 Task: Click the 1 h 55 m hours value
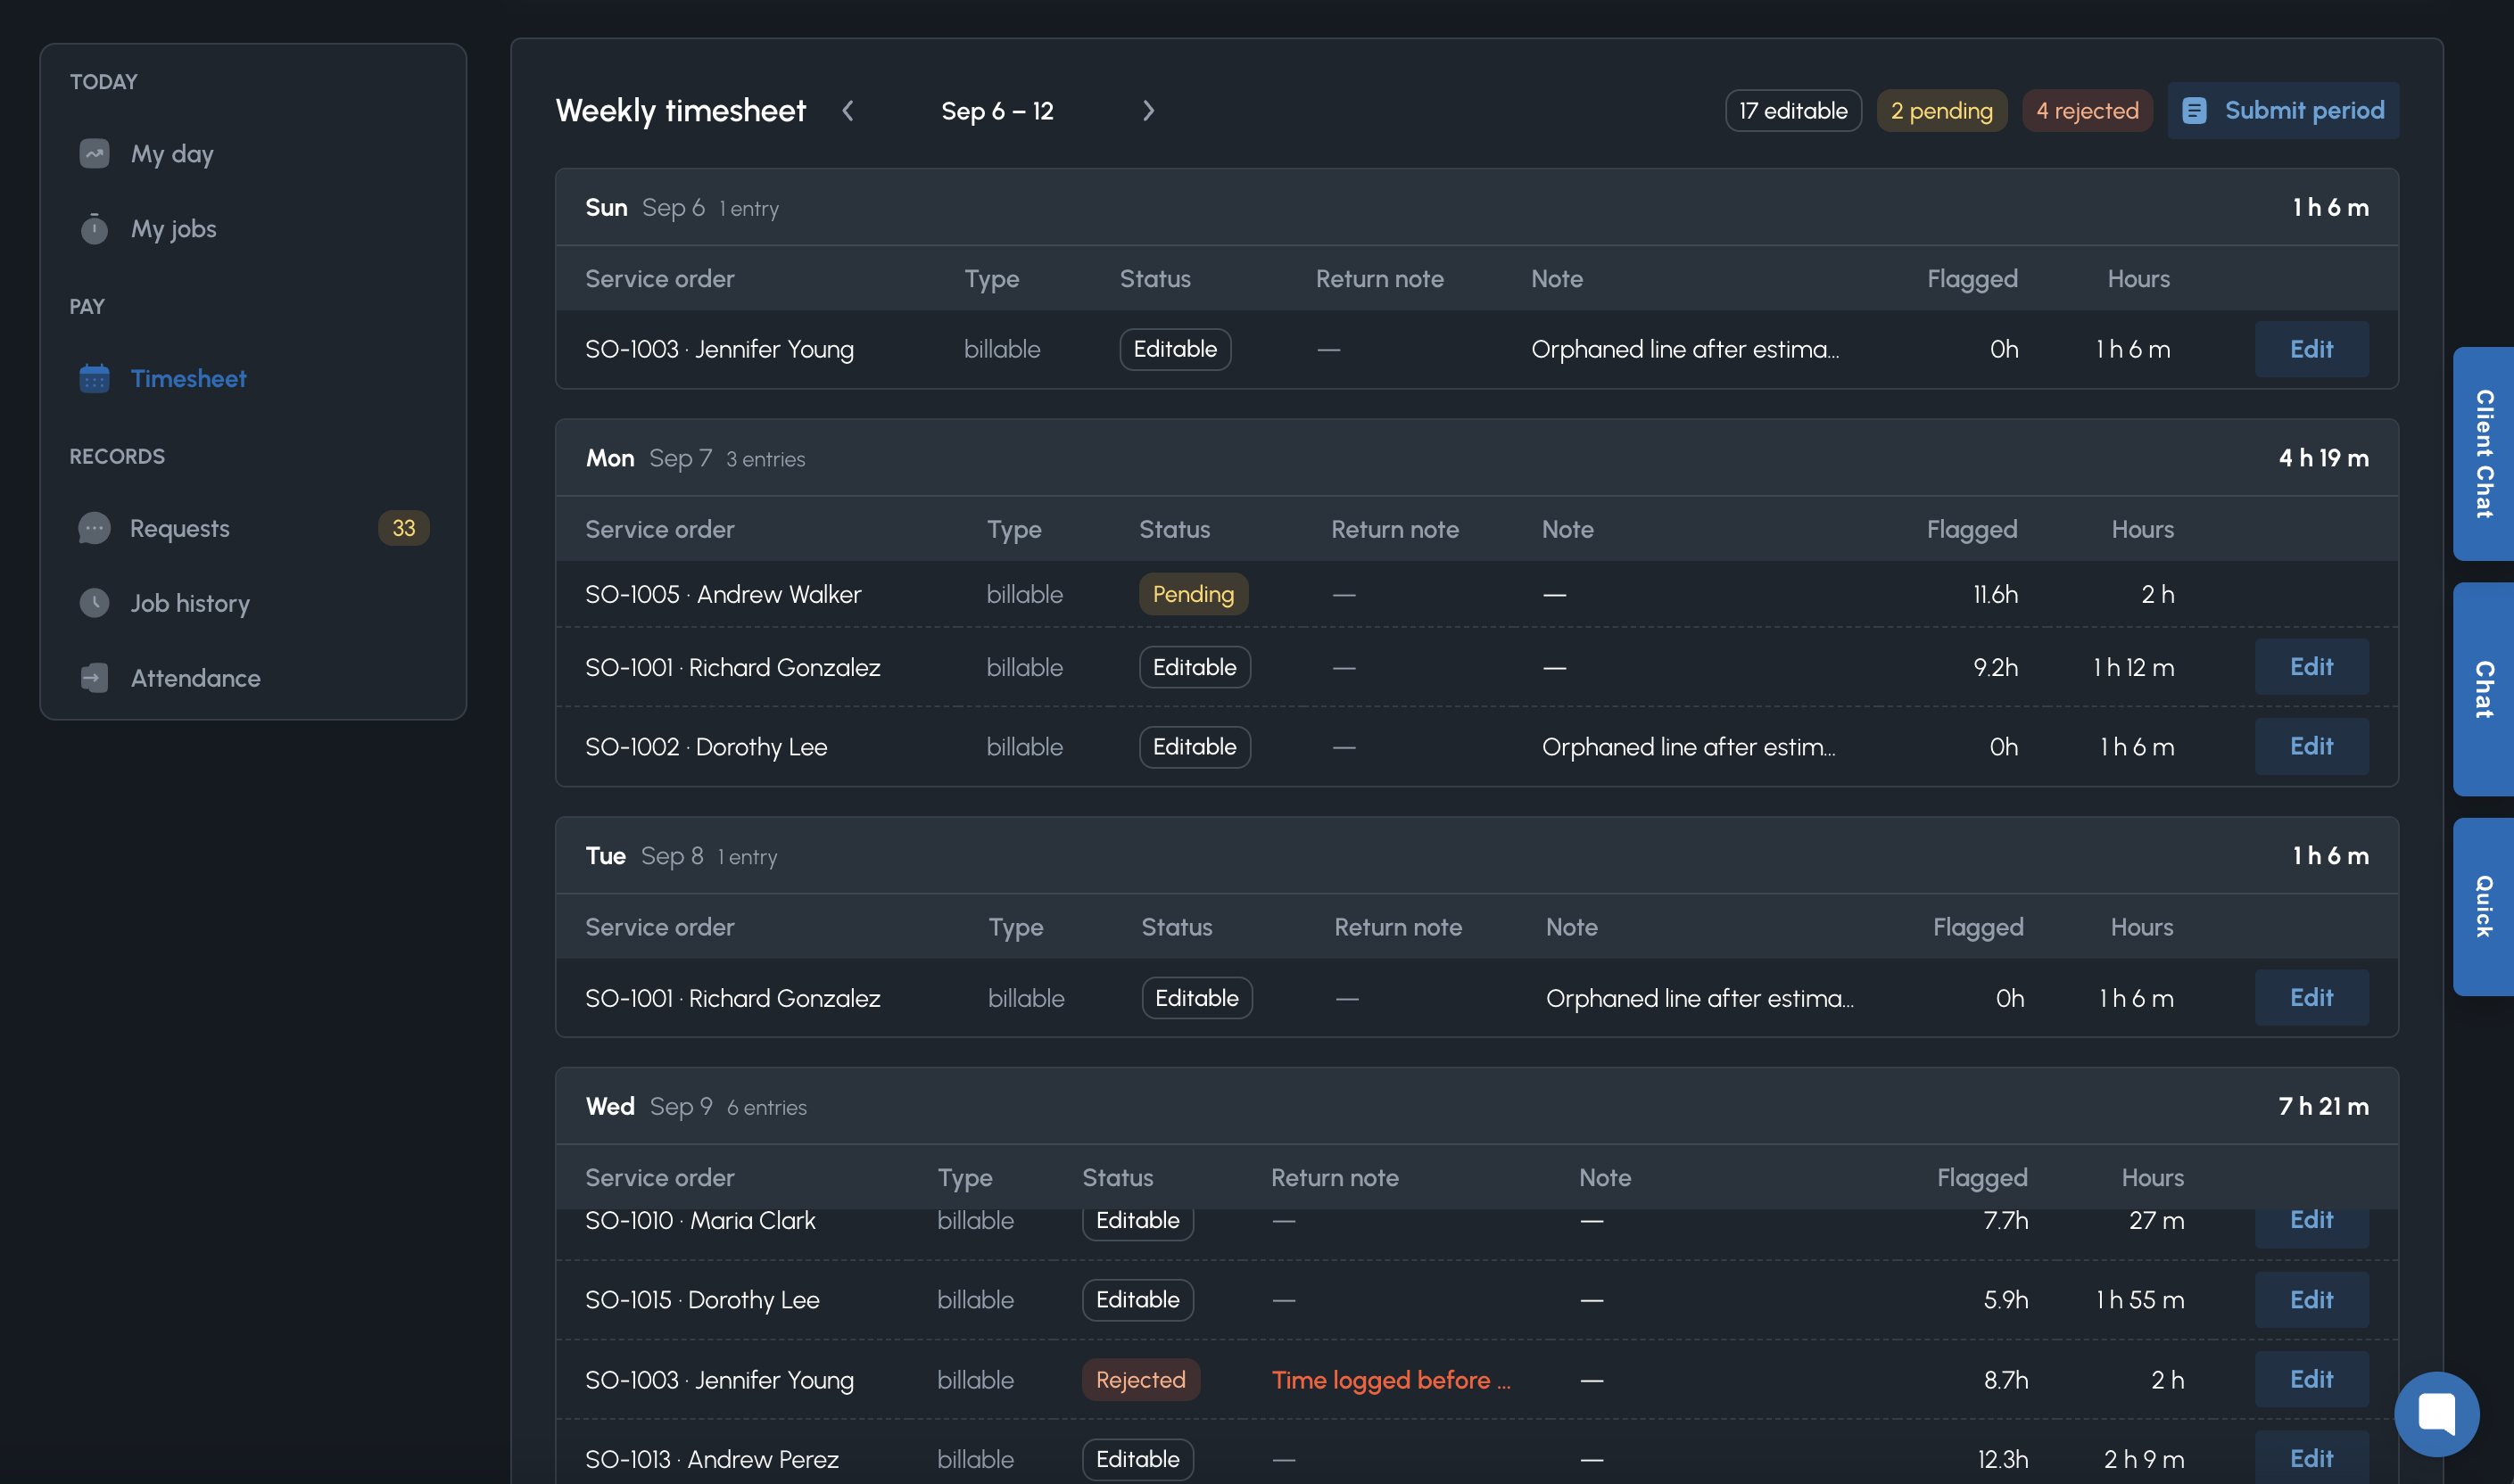(x=2140, y=1300)
